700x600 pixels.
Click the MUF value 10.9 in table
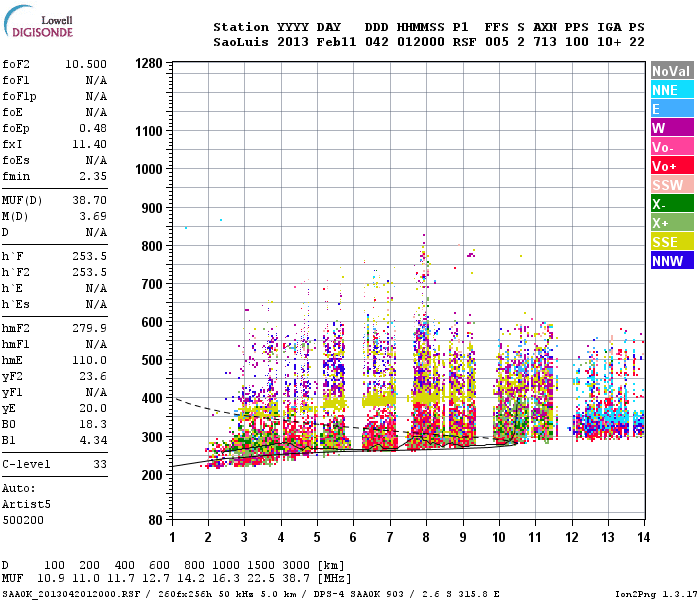point(50,579)
